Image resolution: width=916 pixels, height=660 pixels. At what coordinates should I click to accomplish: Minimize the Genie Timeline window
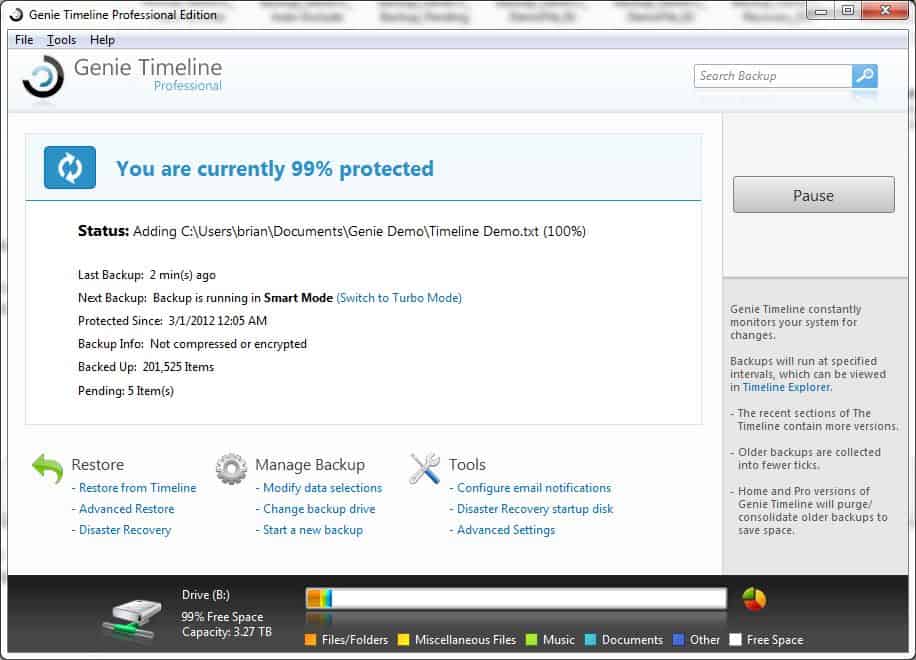click(821, 11)
